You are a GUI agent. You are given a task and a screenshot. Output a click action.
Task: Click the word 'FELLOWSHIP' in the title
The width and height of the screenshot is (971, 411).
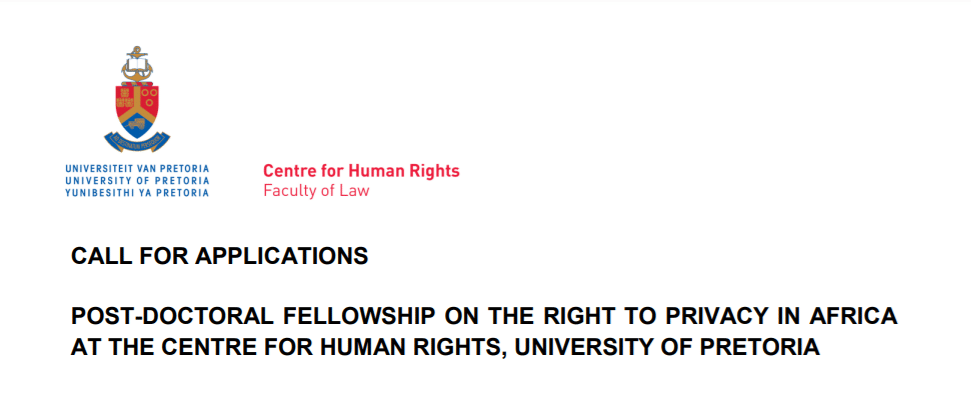(309, 317)
